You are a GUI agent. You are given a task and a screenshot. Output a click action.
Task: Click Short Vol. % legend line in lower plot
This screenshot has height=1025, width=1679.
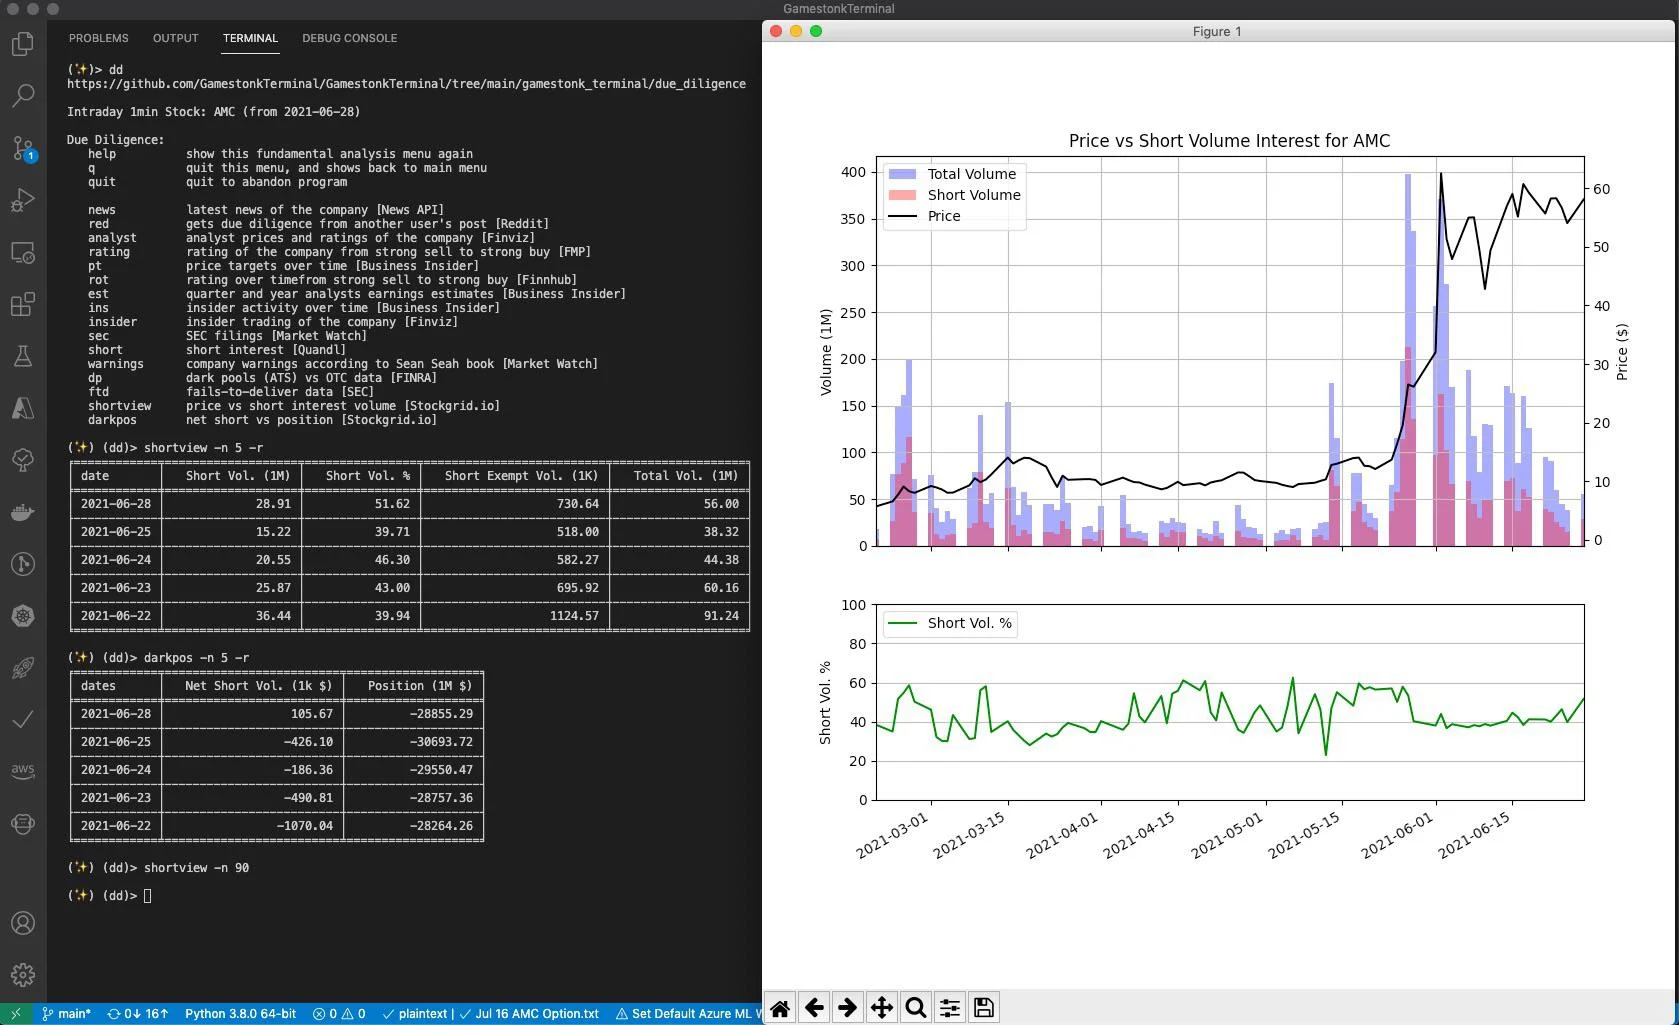[902, 623]
